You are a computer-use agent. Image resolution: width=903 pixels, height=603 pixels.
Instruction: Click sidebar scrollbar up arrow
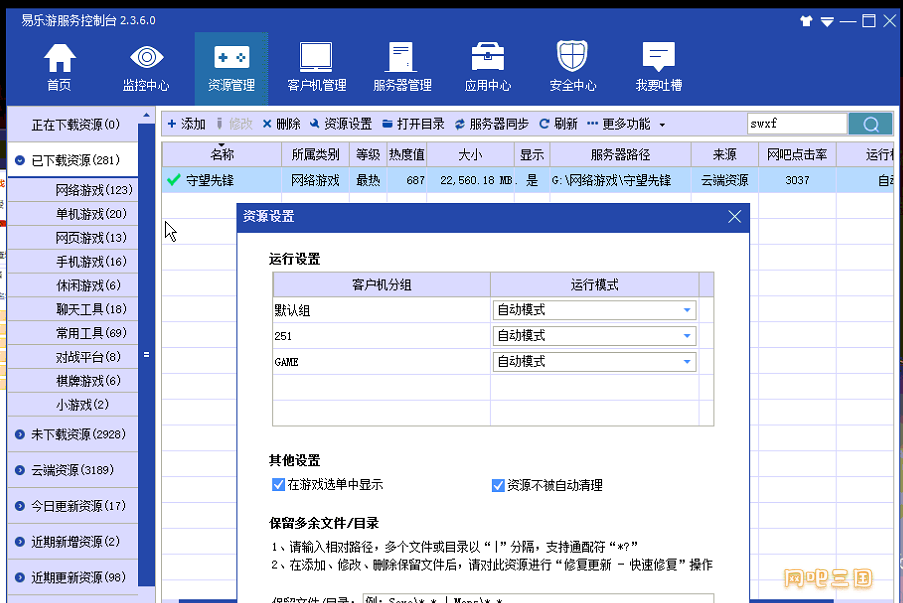tap(146, 116)
